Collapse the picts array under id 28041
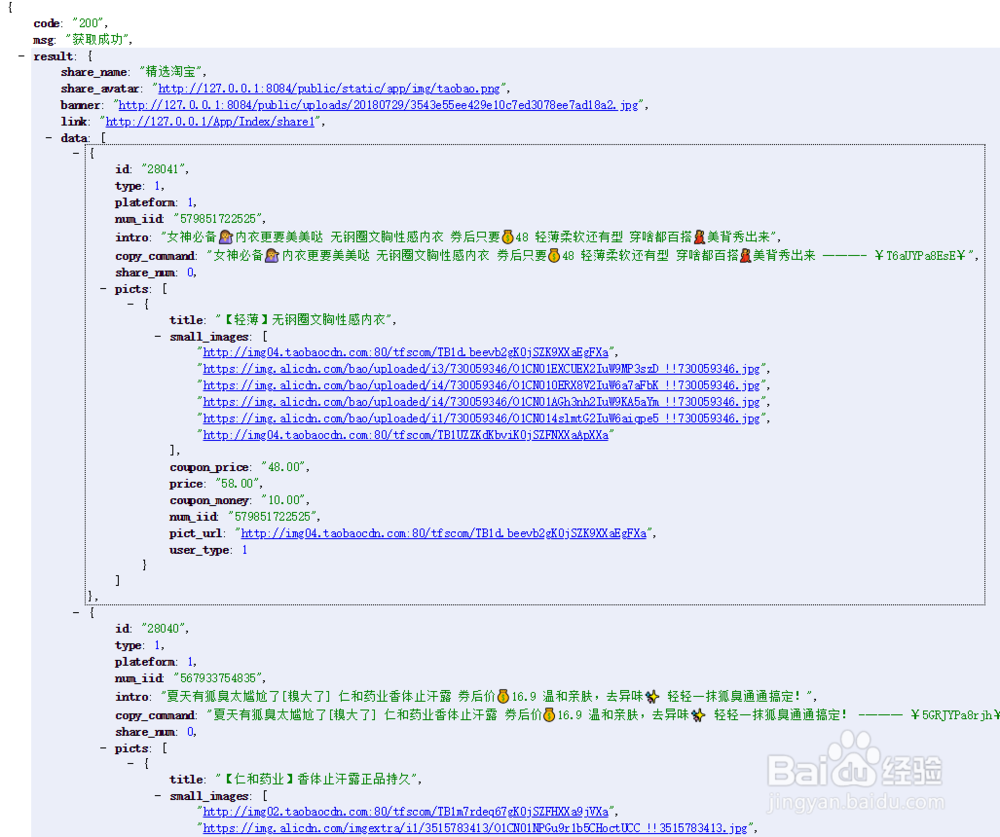The height and width of the screenshot is (837, 1000). pos(103,289)
